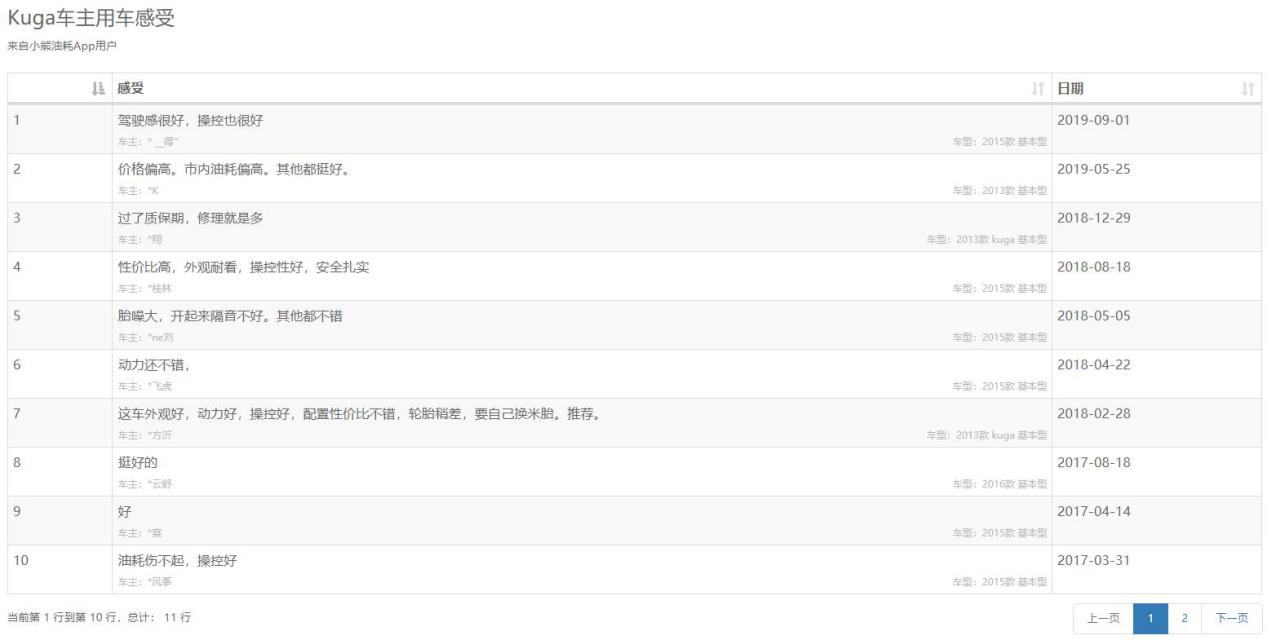Click the owner name 车主: *翔
Screen dimensions: 1267x640
pos(140,239)
